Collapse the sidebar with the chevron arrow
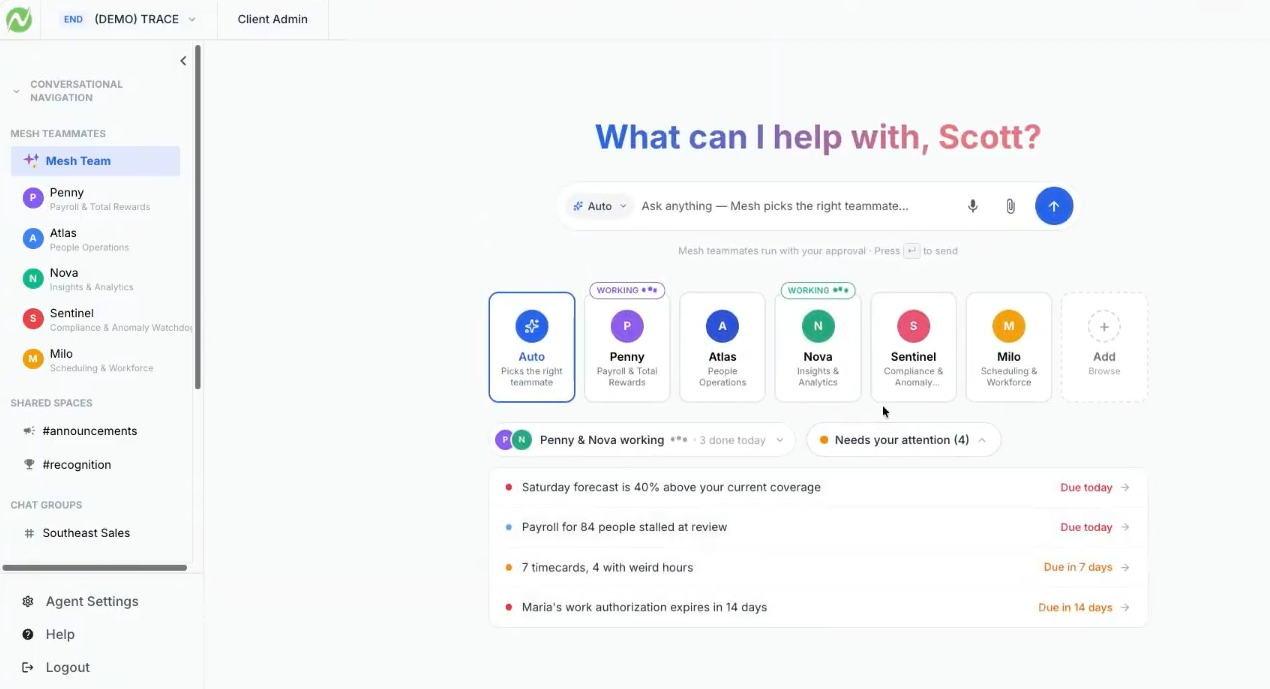Image resolution: width=1270 pixels, height=689 pixels. click(x=183, y=61)
